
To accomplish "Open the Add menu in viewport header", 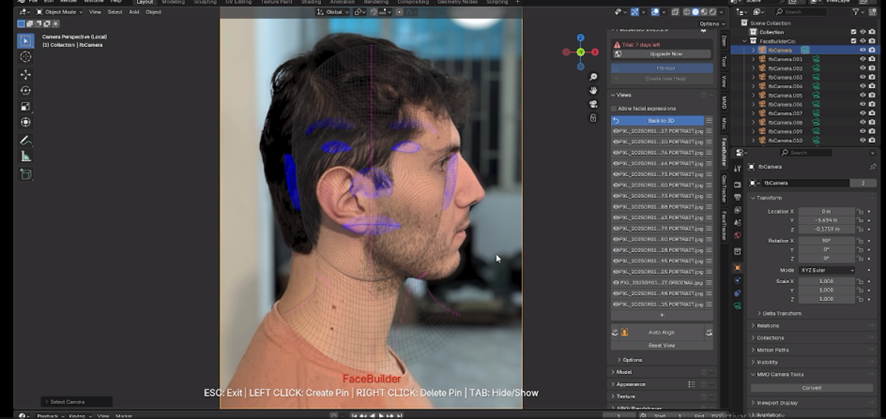I will coord(133,12).
